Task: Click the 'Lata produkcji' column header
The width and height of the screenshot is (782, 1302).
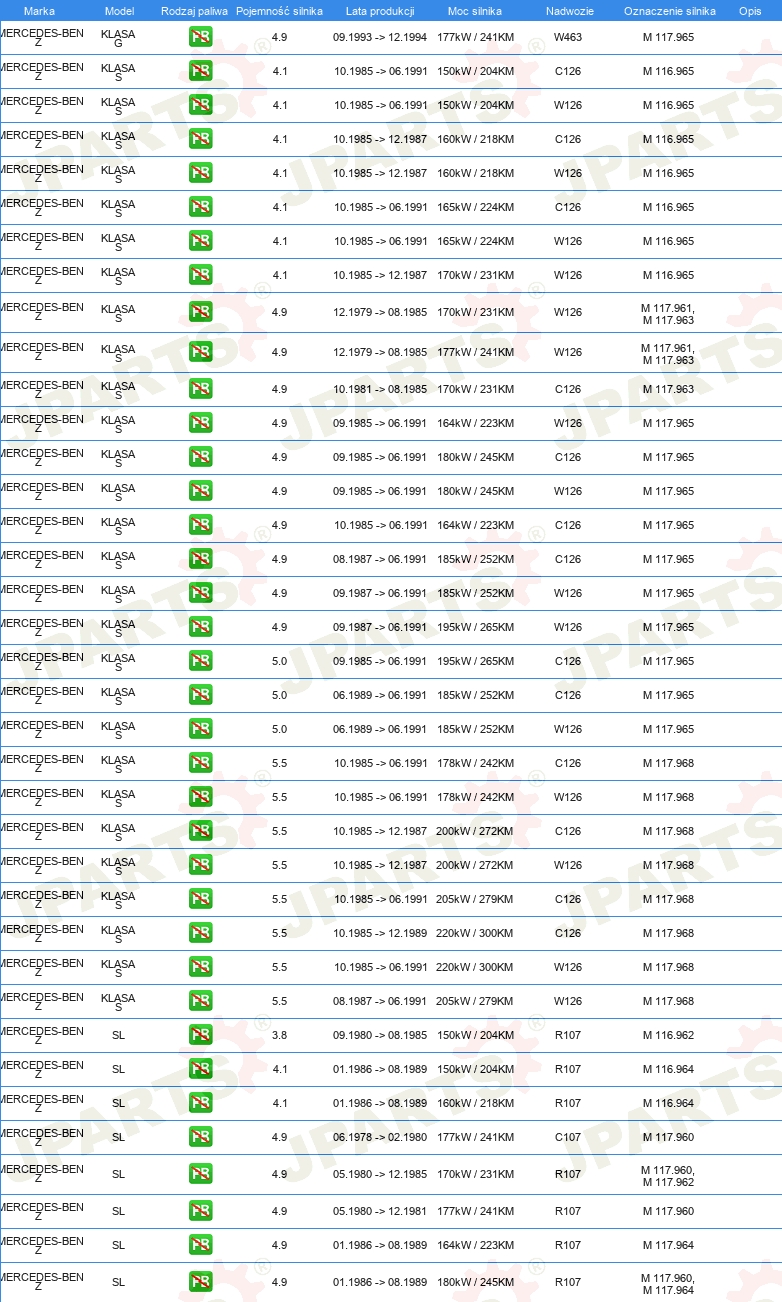Action: pos(380,11)
